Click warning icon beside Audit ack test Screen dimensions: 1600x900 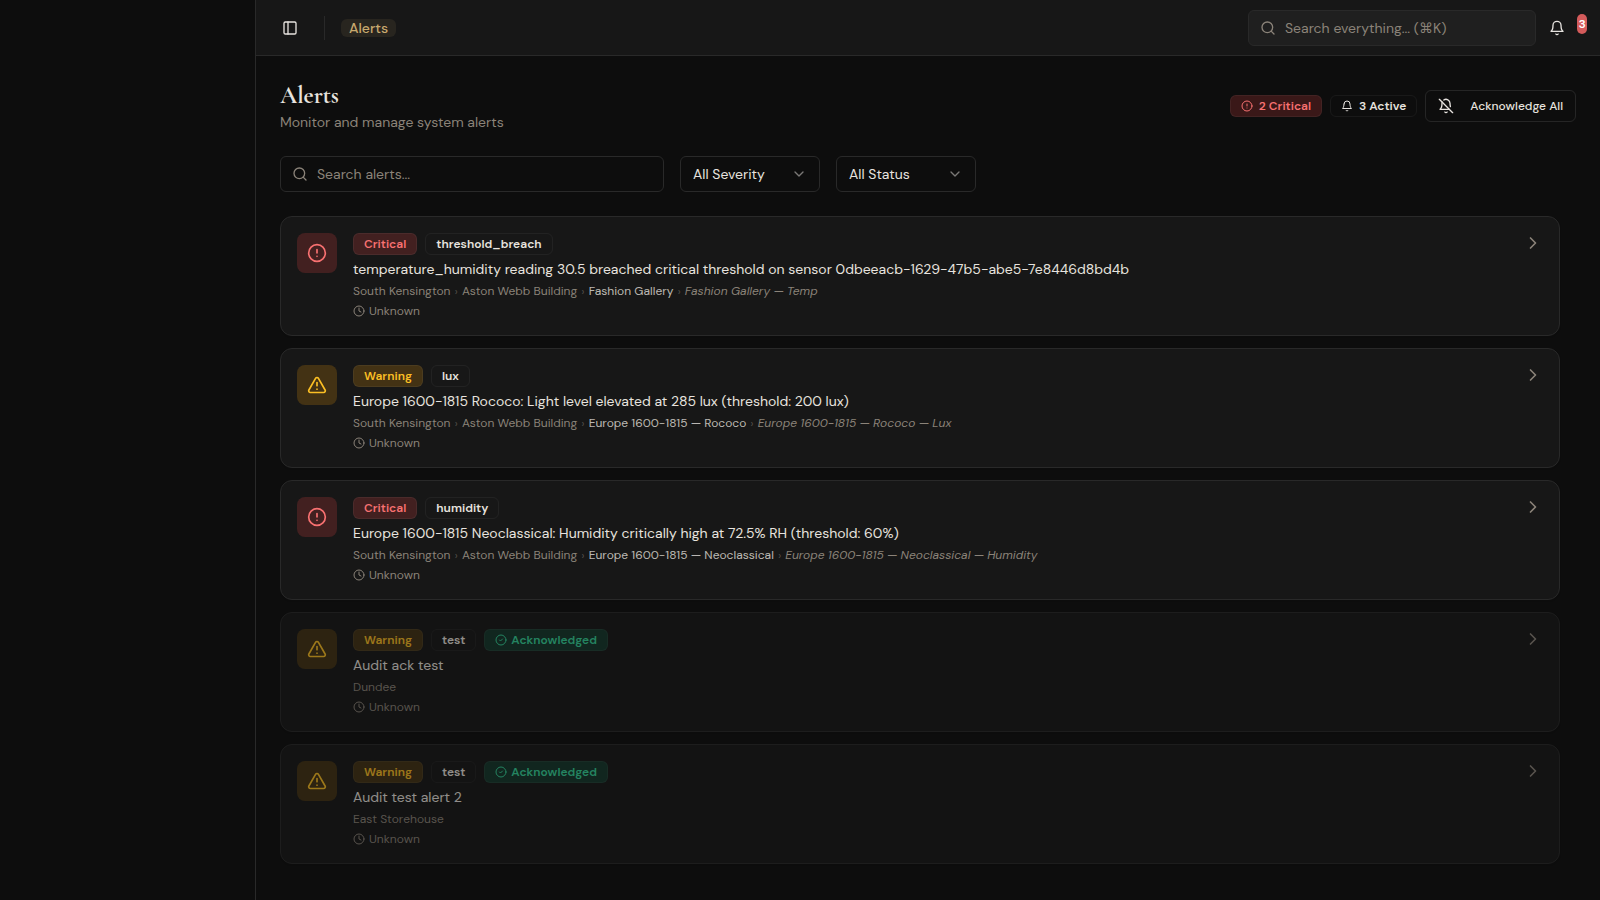317,649
